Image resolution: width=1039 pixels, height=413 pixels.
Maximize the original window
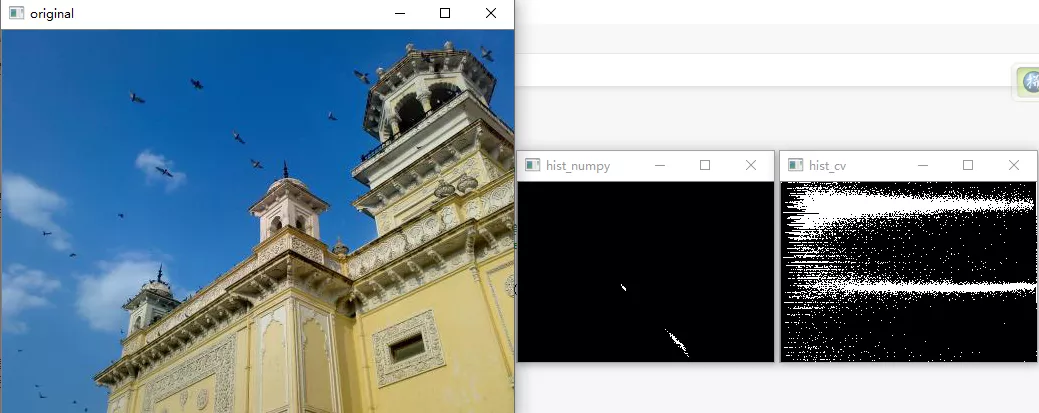coord(445,13)
